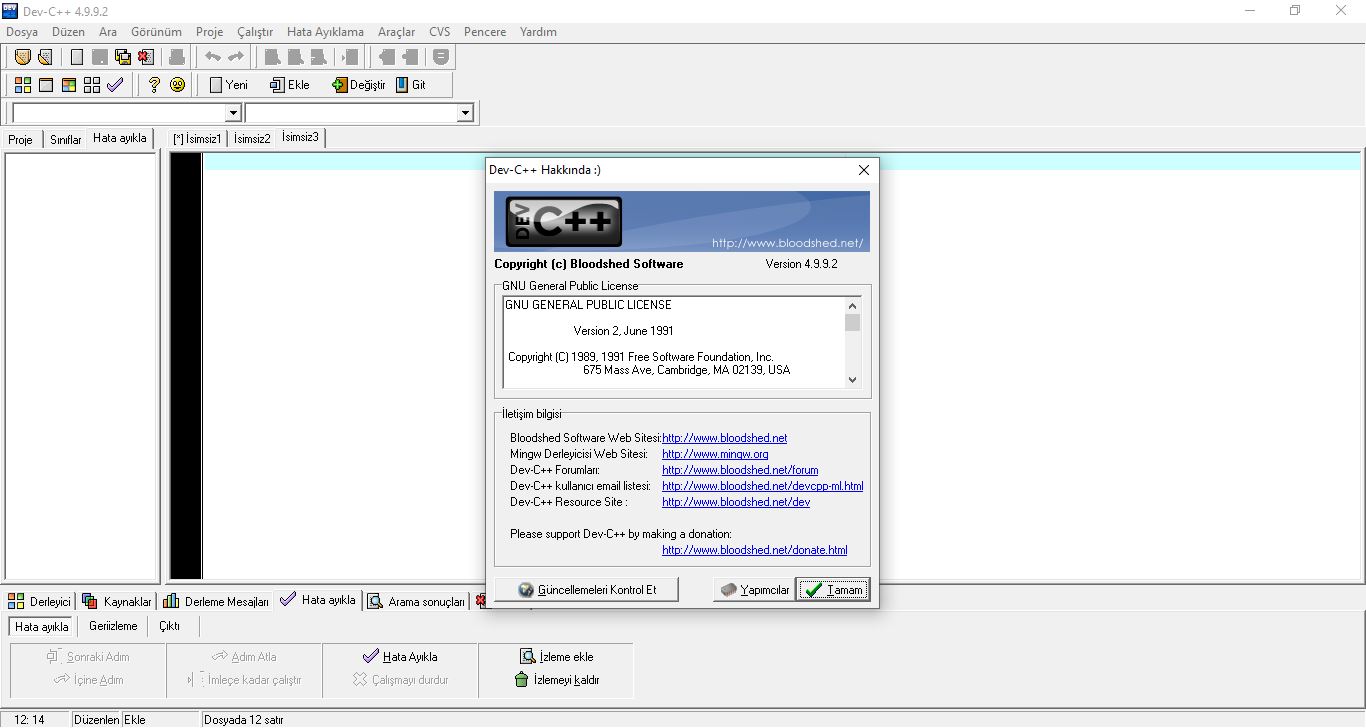The image size is (1366, 728).
Task: Open the Hata Ayıklama menu
Action: [325, 32]
